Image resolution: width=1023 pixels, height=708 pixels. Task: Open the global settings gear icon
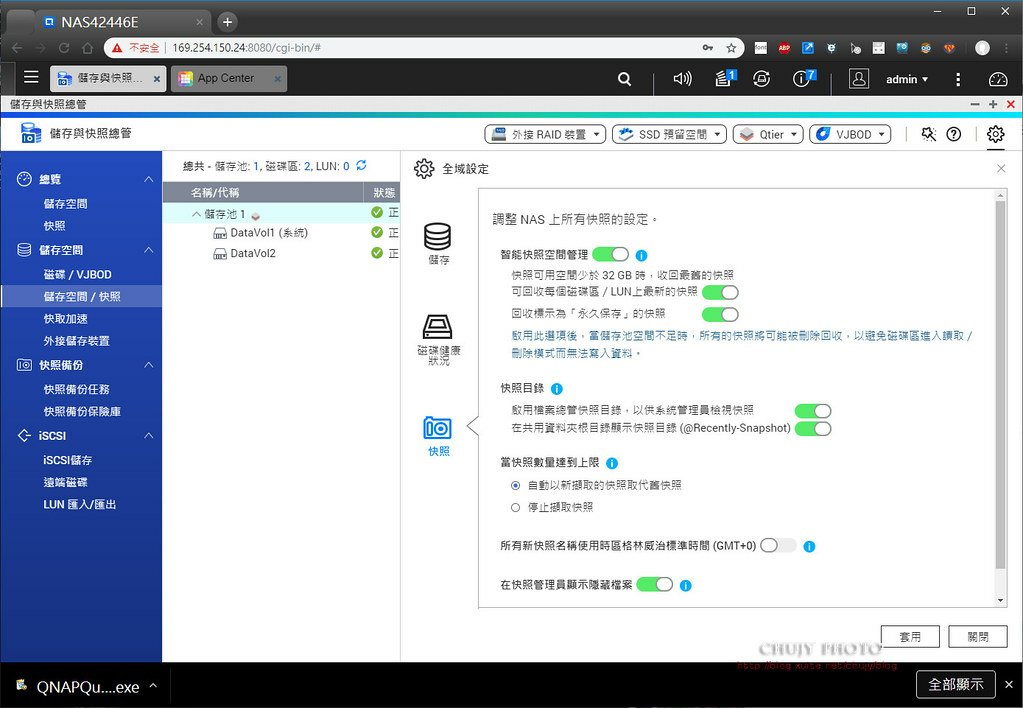pyautogui.click(x=995, y=134)
